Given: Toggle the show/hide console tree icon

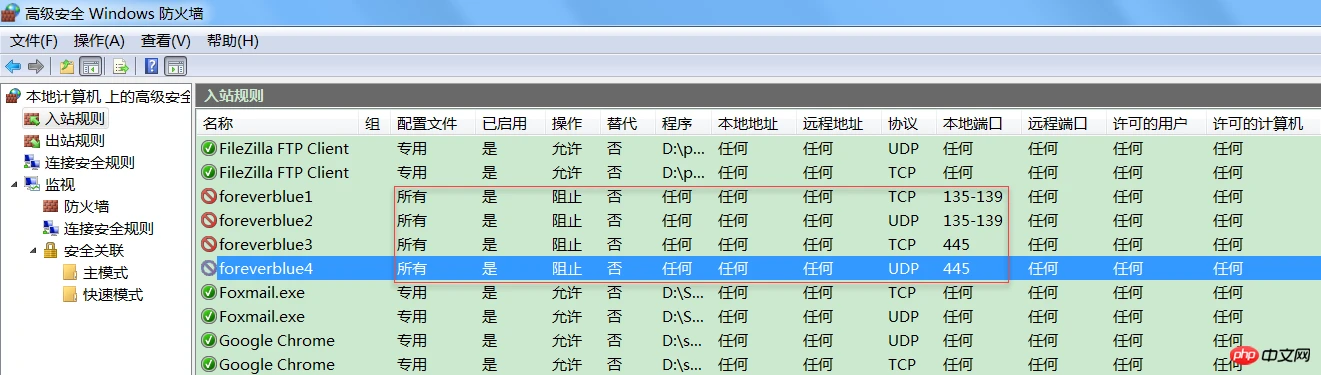Looking at the screenshot, I should point(90,67).
